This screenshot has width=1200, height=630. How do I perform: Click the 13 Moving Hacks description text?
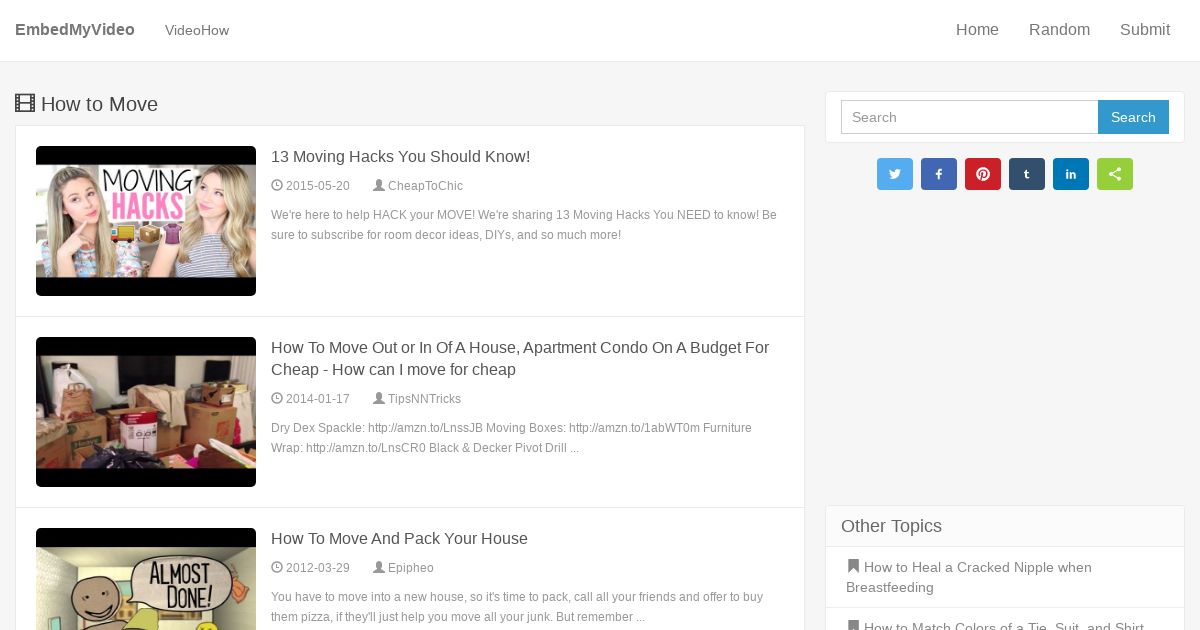tap(524, 225)
